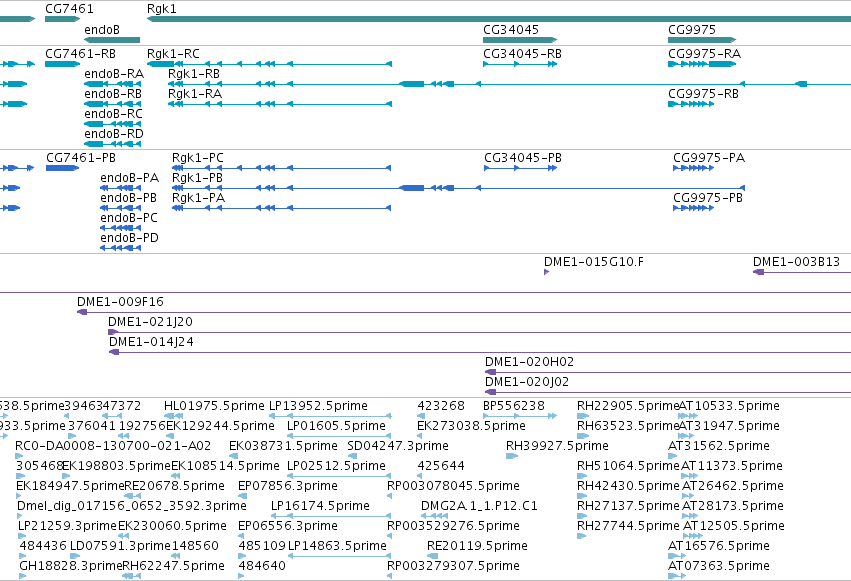Click BAC clone DME1-015G10.F
The image size is (851, 581).
(594, 262)
